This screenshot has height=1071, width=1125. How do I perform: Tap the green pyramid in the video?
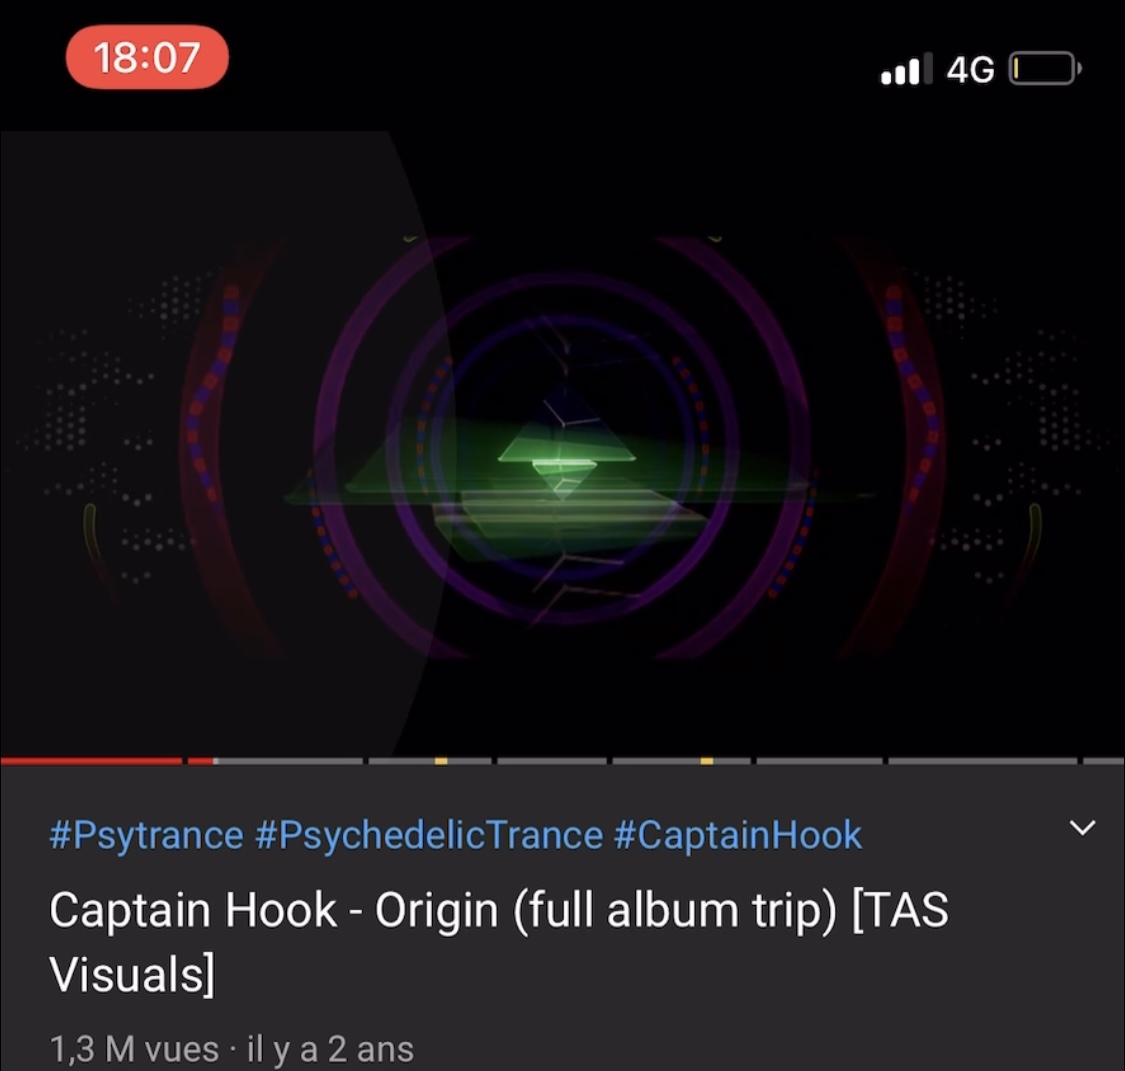pos(565,461)
